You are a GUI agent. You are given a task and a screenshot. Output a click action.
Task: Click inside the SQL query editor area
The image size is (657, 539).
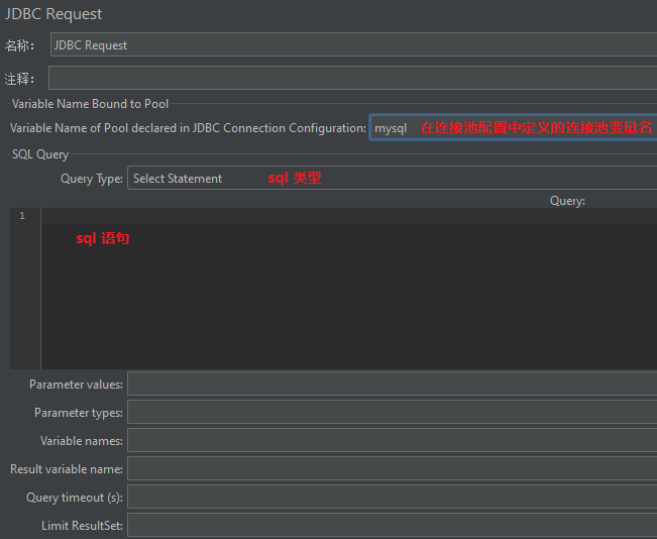[x=349, y=289]
